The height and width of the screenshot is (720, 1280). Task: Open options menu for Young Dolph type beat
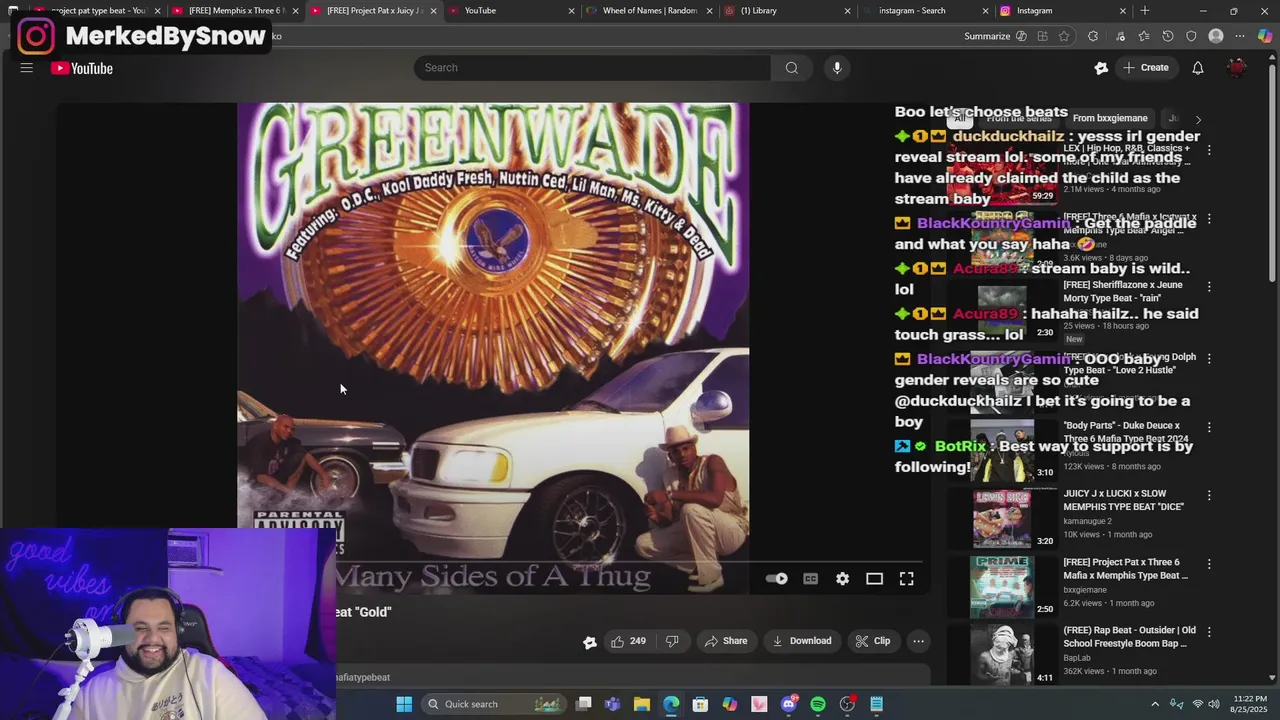[1209, 358]
